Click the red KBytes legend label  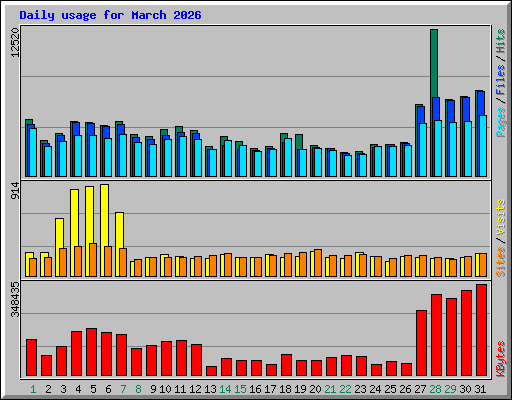[501, 359]
